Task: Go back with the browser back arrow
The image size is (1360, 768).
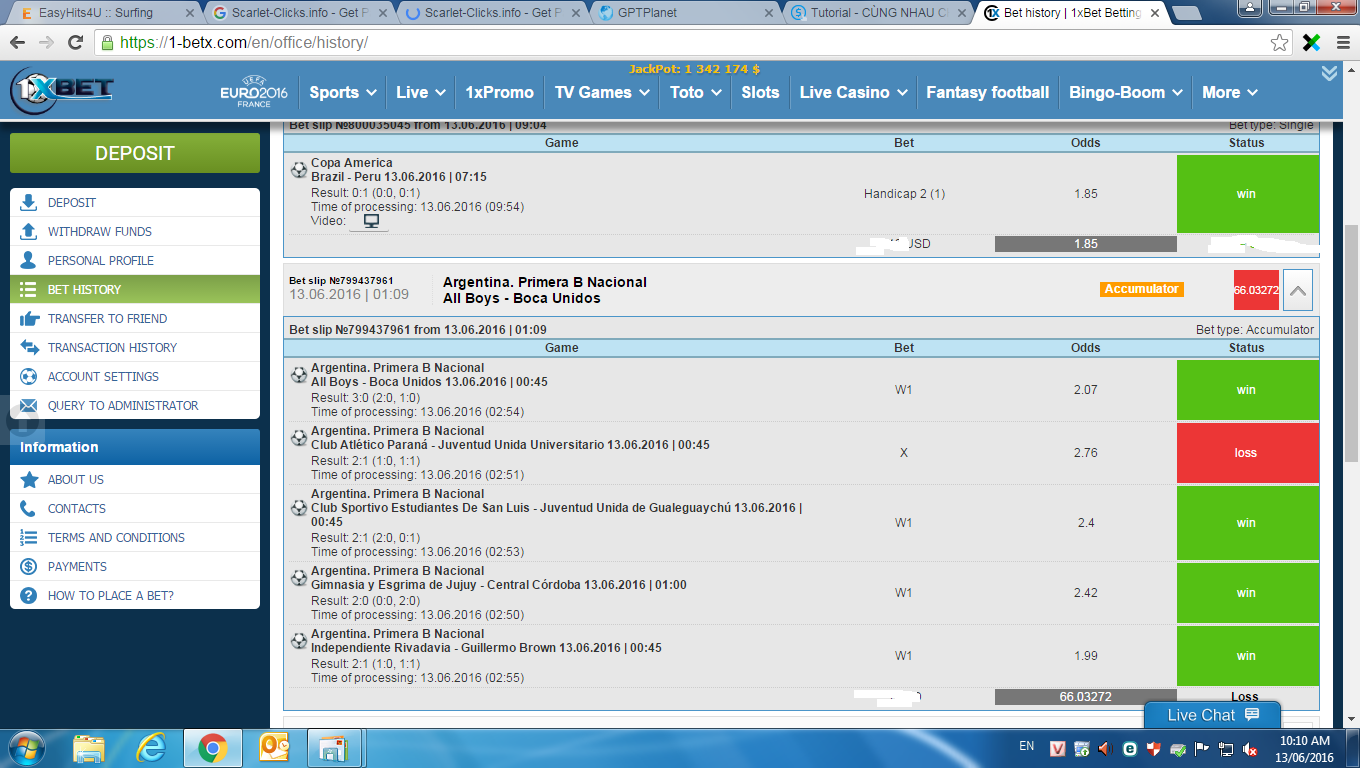Action: click(18, 43)
